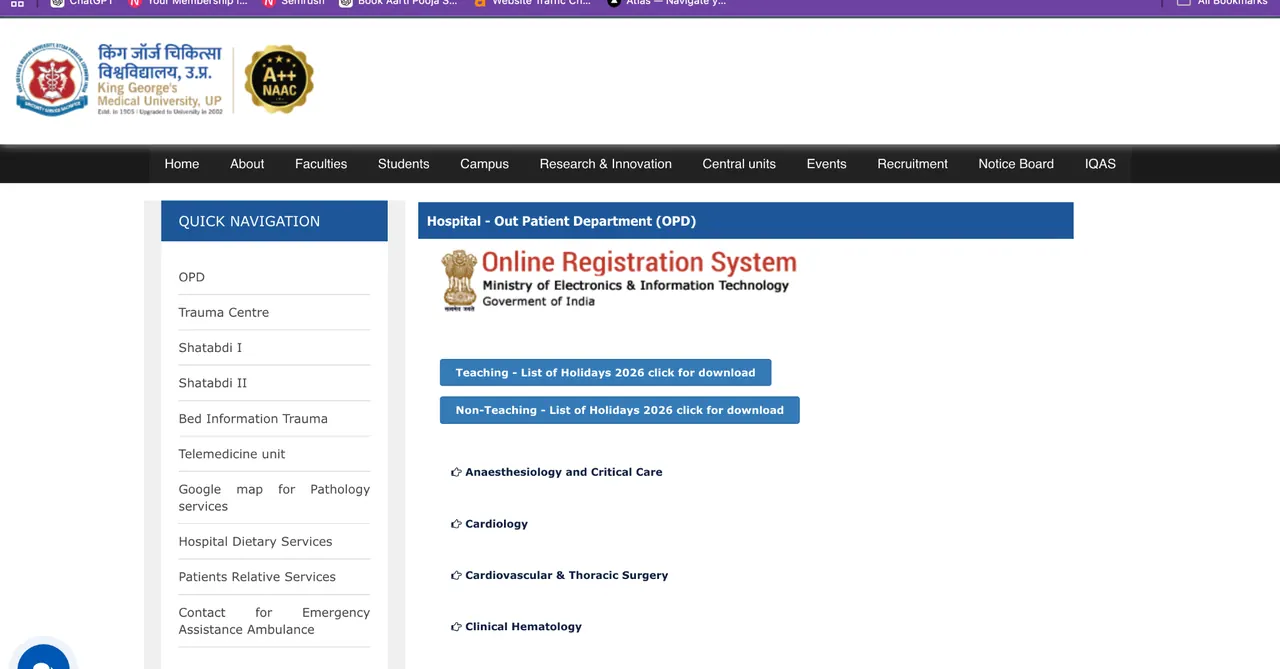
Task: Open the Notice Board menu
Action: click(x=1016, y=164)
